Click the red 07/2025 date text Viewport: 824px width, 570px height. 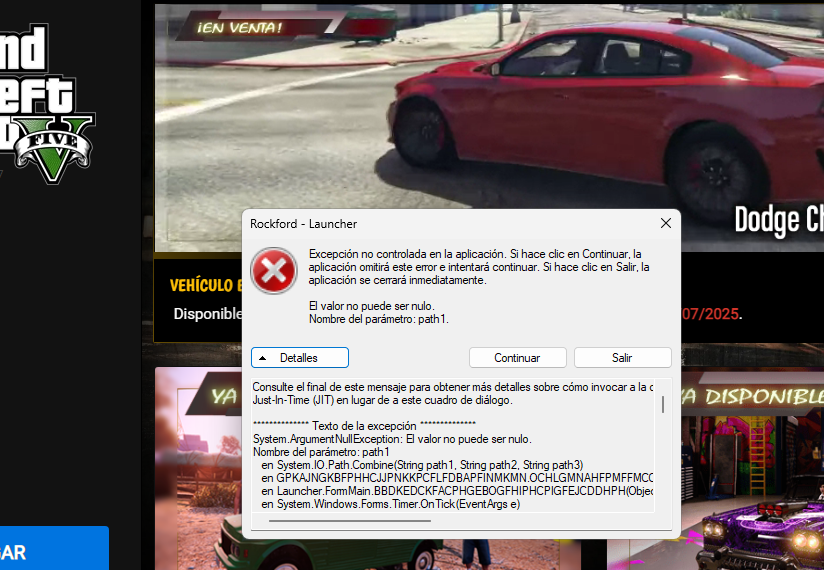[x=710, y=313]
